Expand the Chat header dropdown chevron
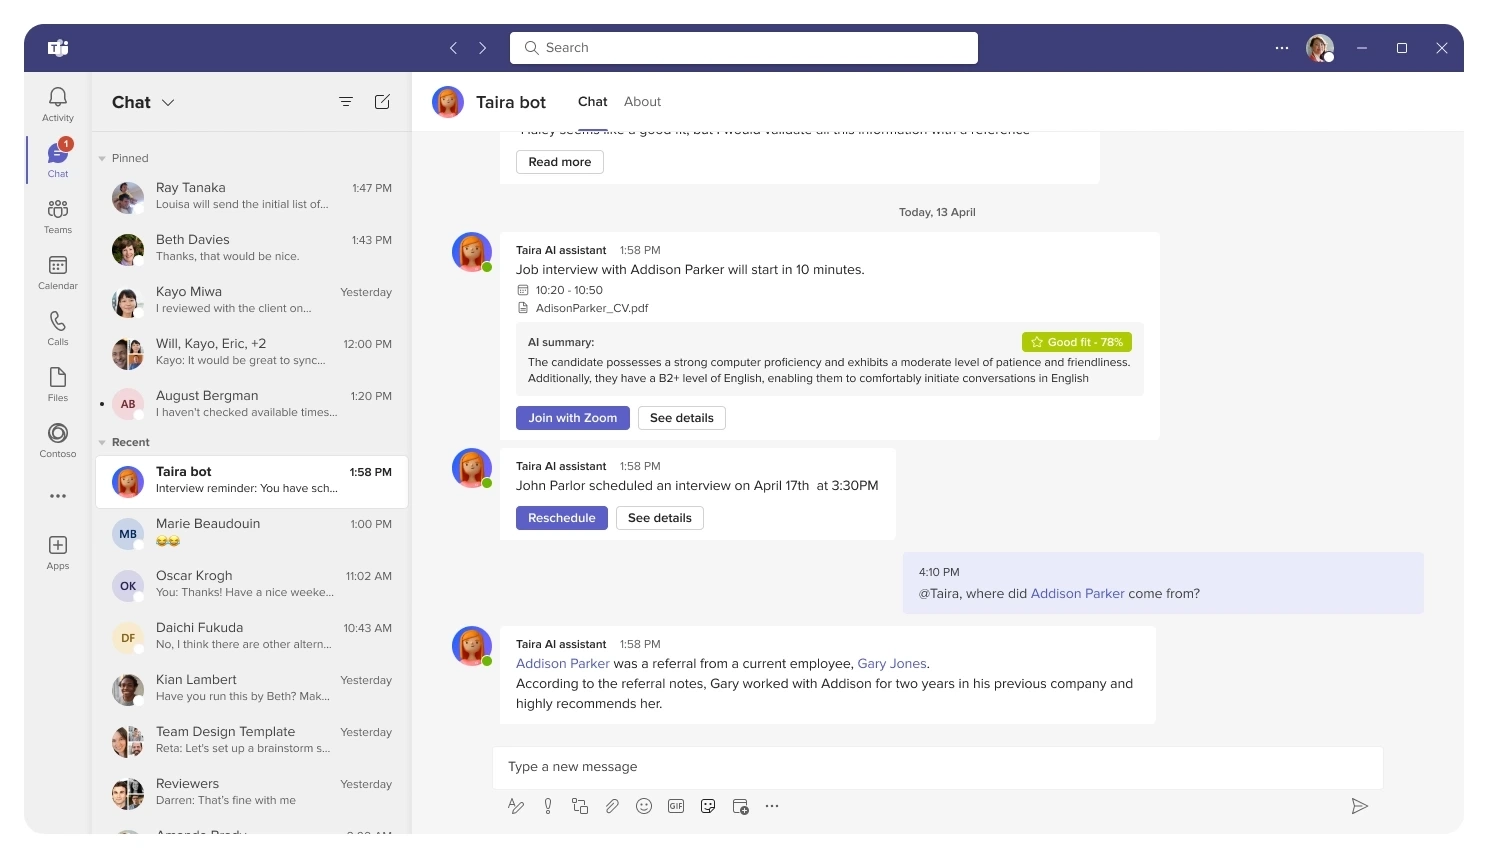The image size is (1488, 858). [x=168, y=102]
